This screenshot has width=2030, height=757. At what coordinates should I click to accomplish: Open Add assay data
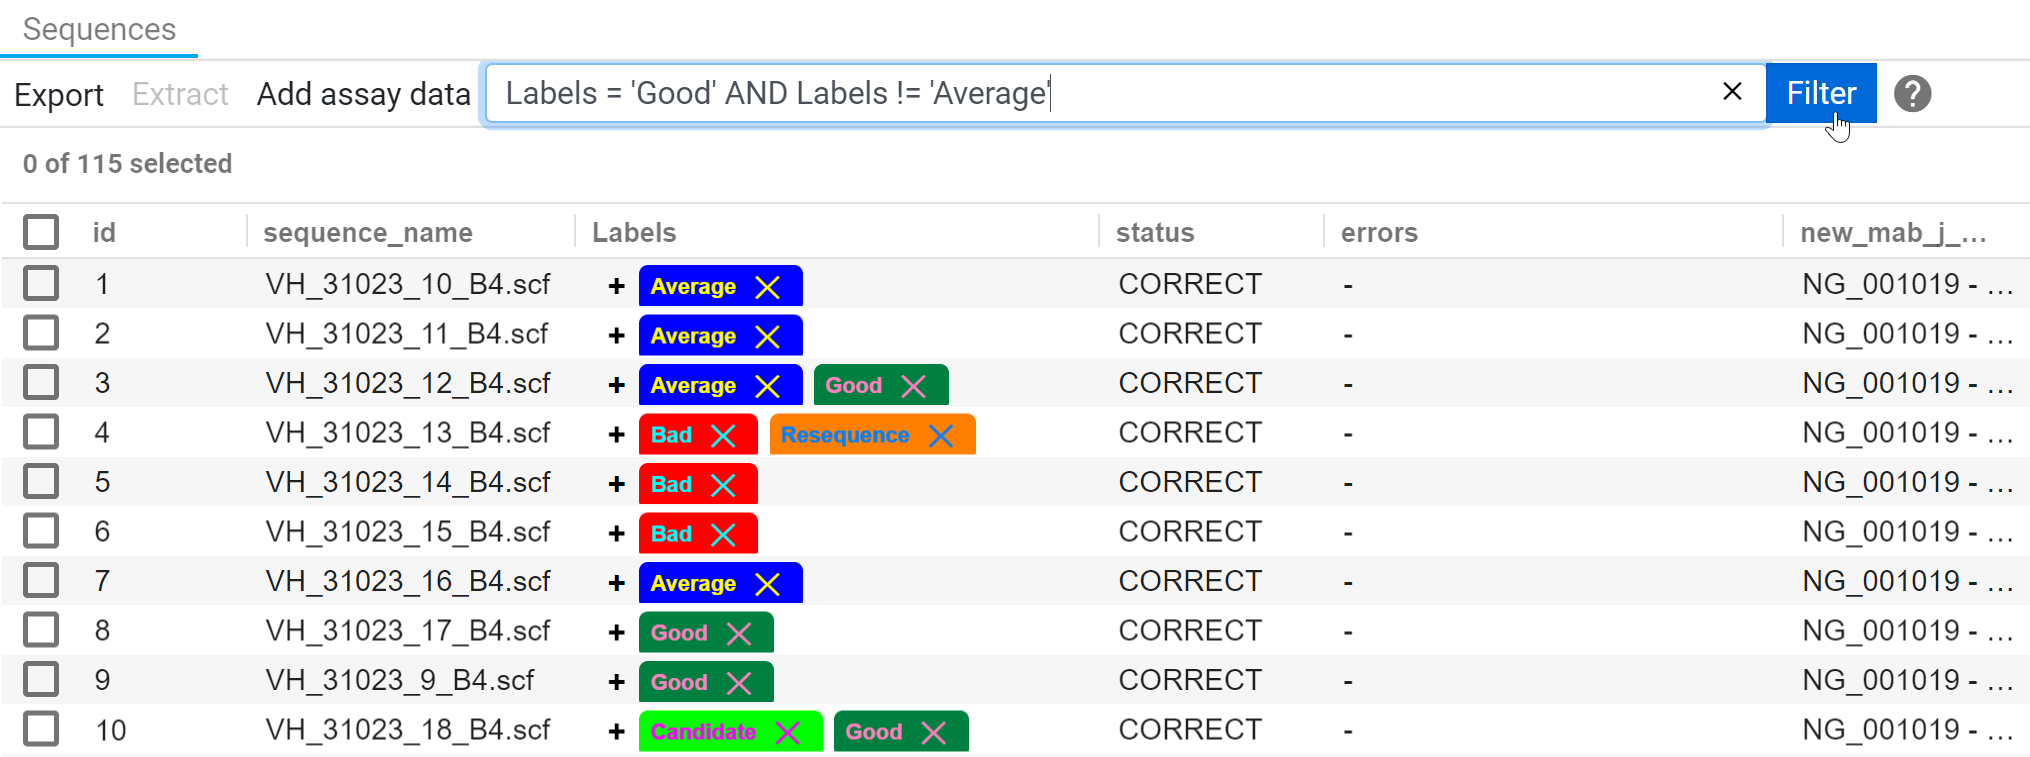click(x=363, y=94)
